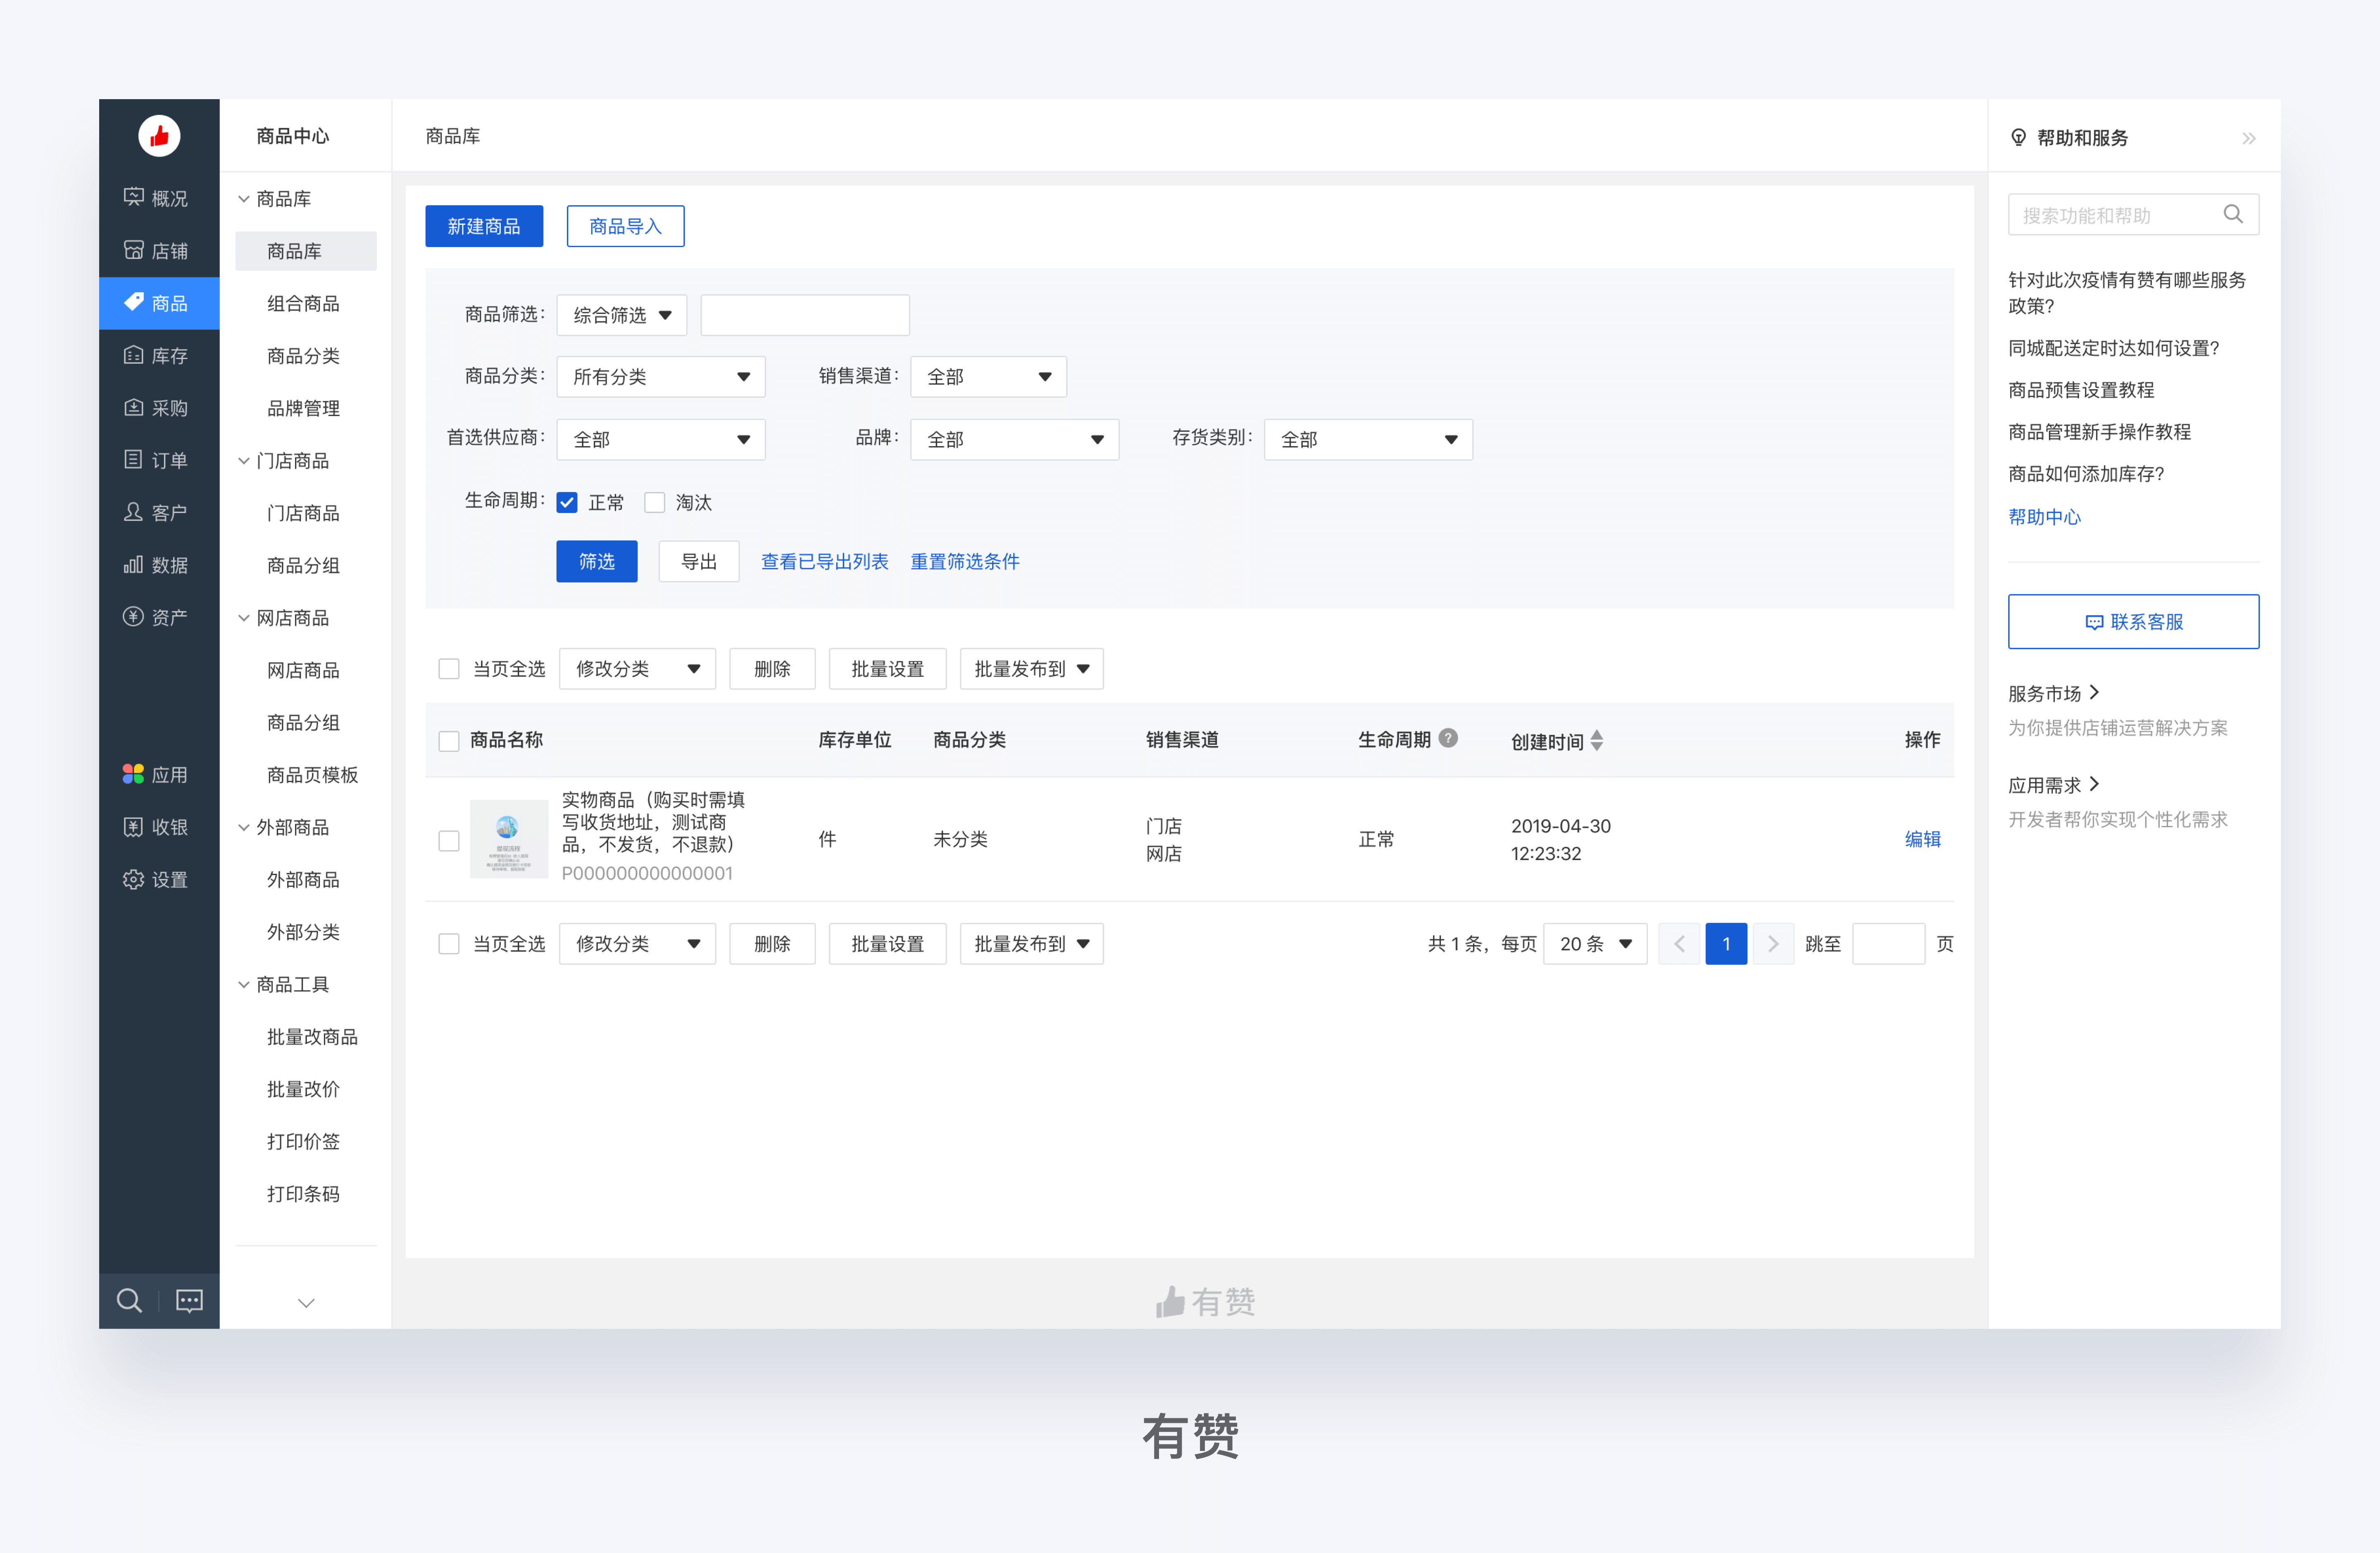Collapse the 门店商品 menu group

coord(244,461)
